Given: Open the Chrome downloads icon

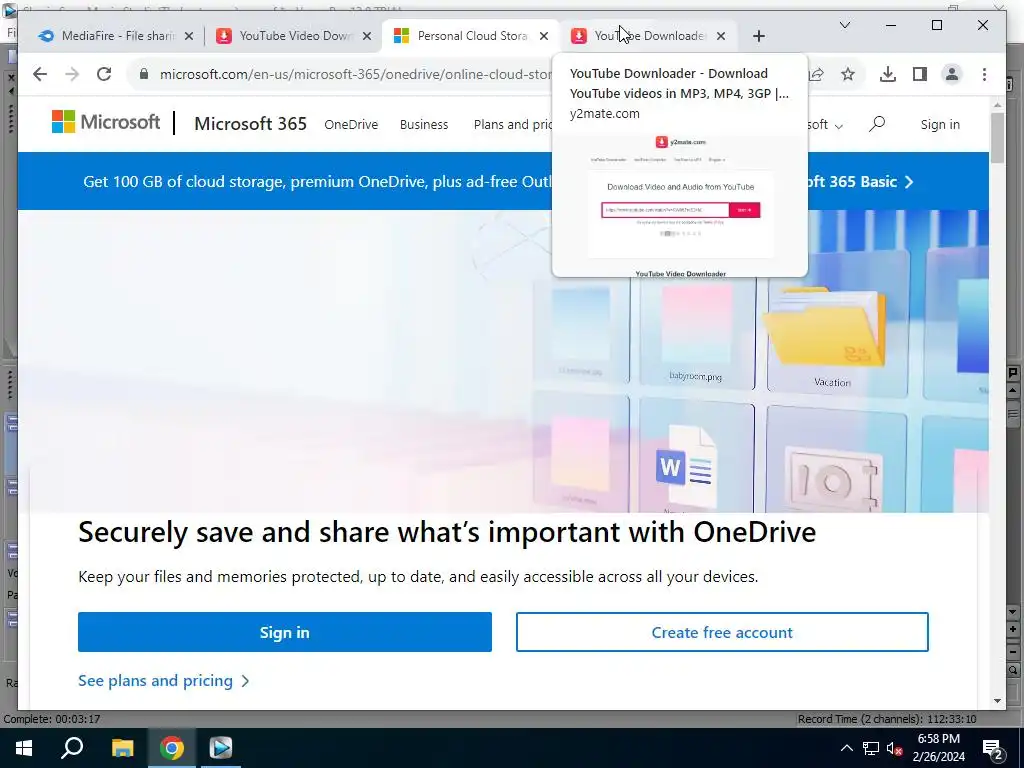Looking at the screenshot, I should tap(888, 74).
